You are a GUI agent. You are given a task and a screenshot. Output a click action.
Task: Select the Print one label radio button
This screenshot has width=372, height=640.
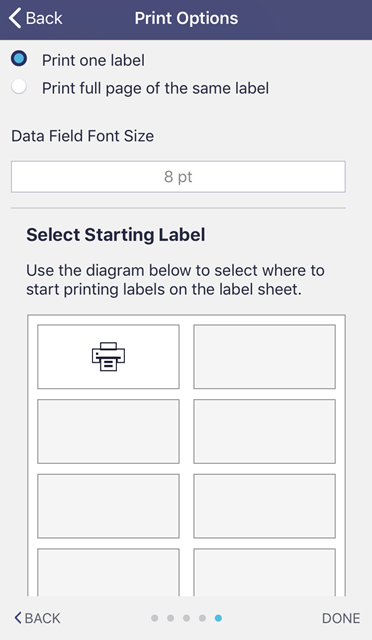point(19,58)
